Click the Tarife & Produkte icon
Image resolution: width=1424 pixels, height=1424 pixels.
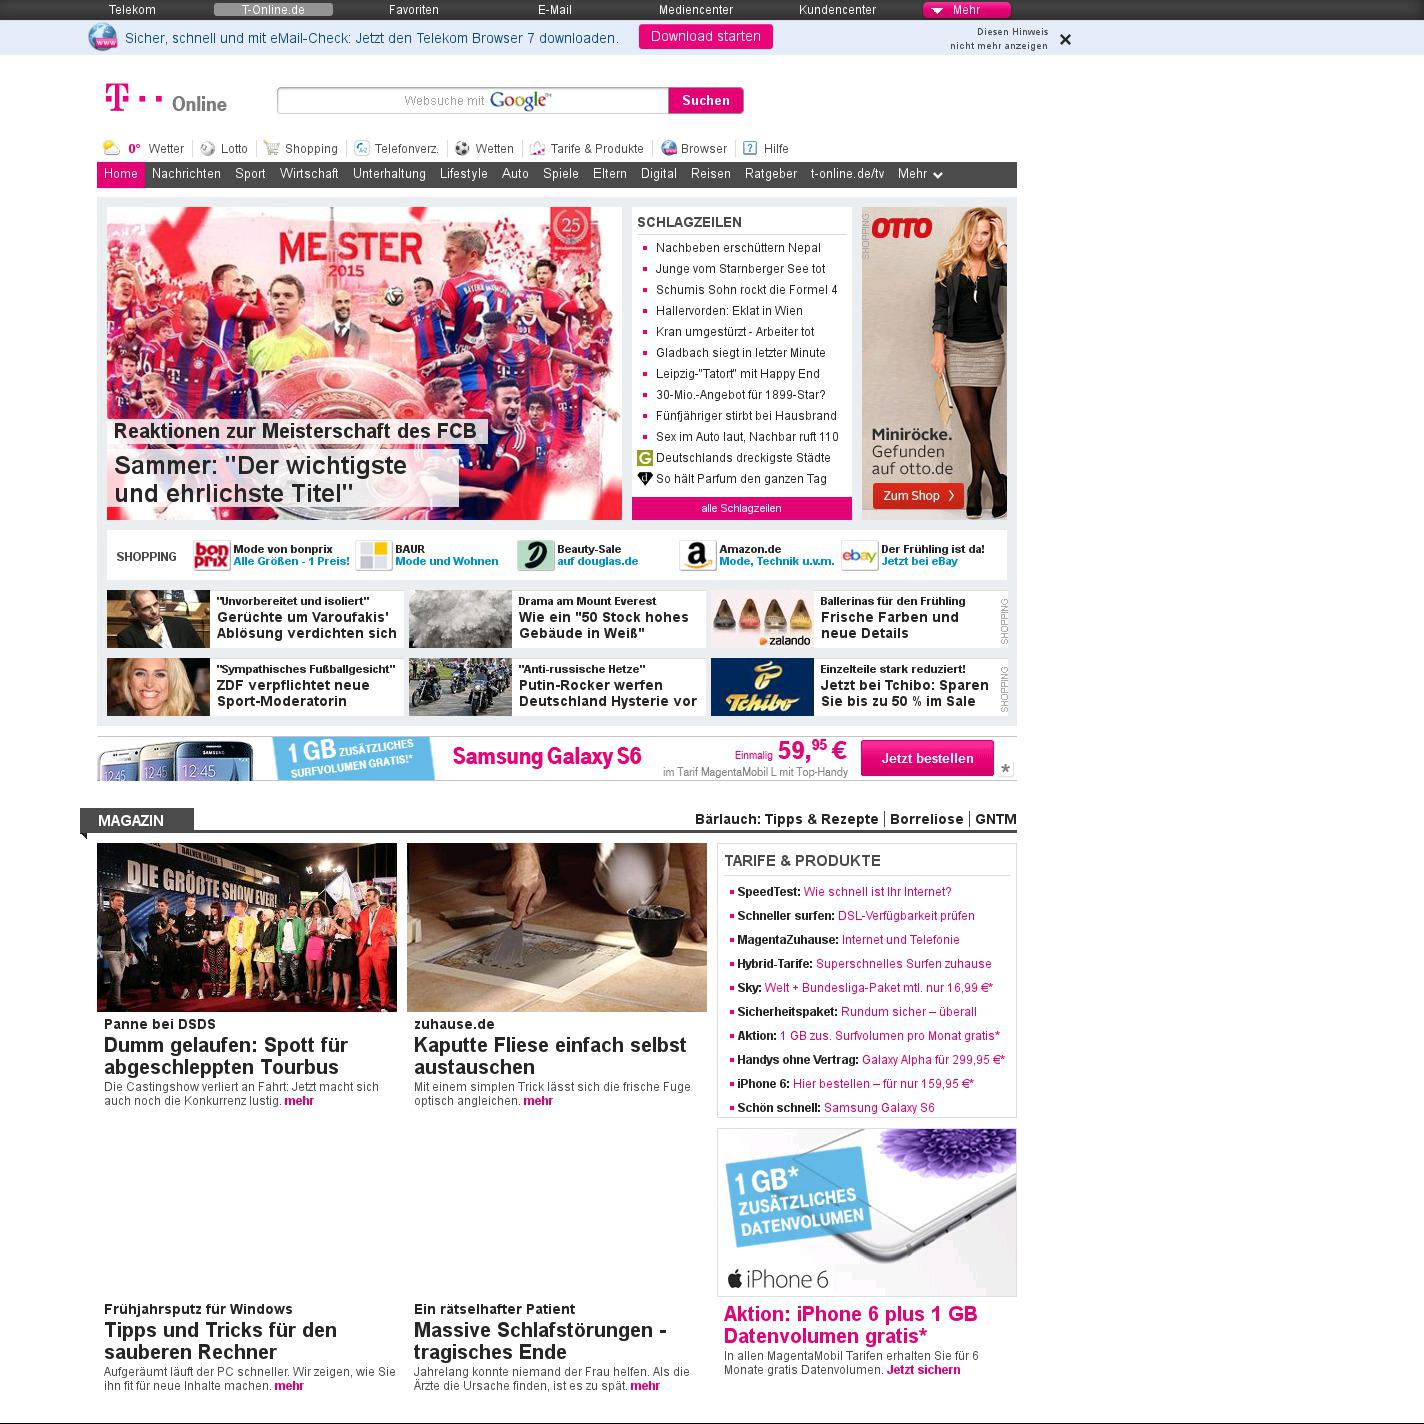(x=538, y=148)
